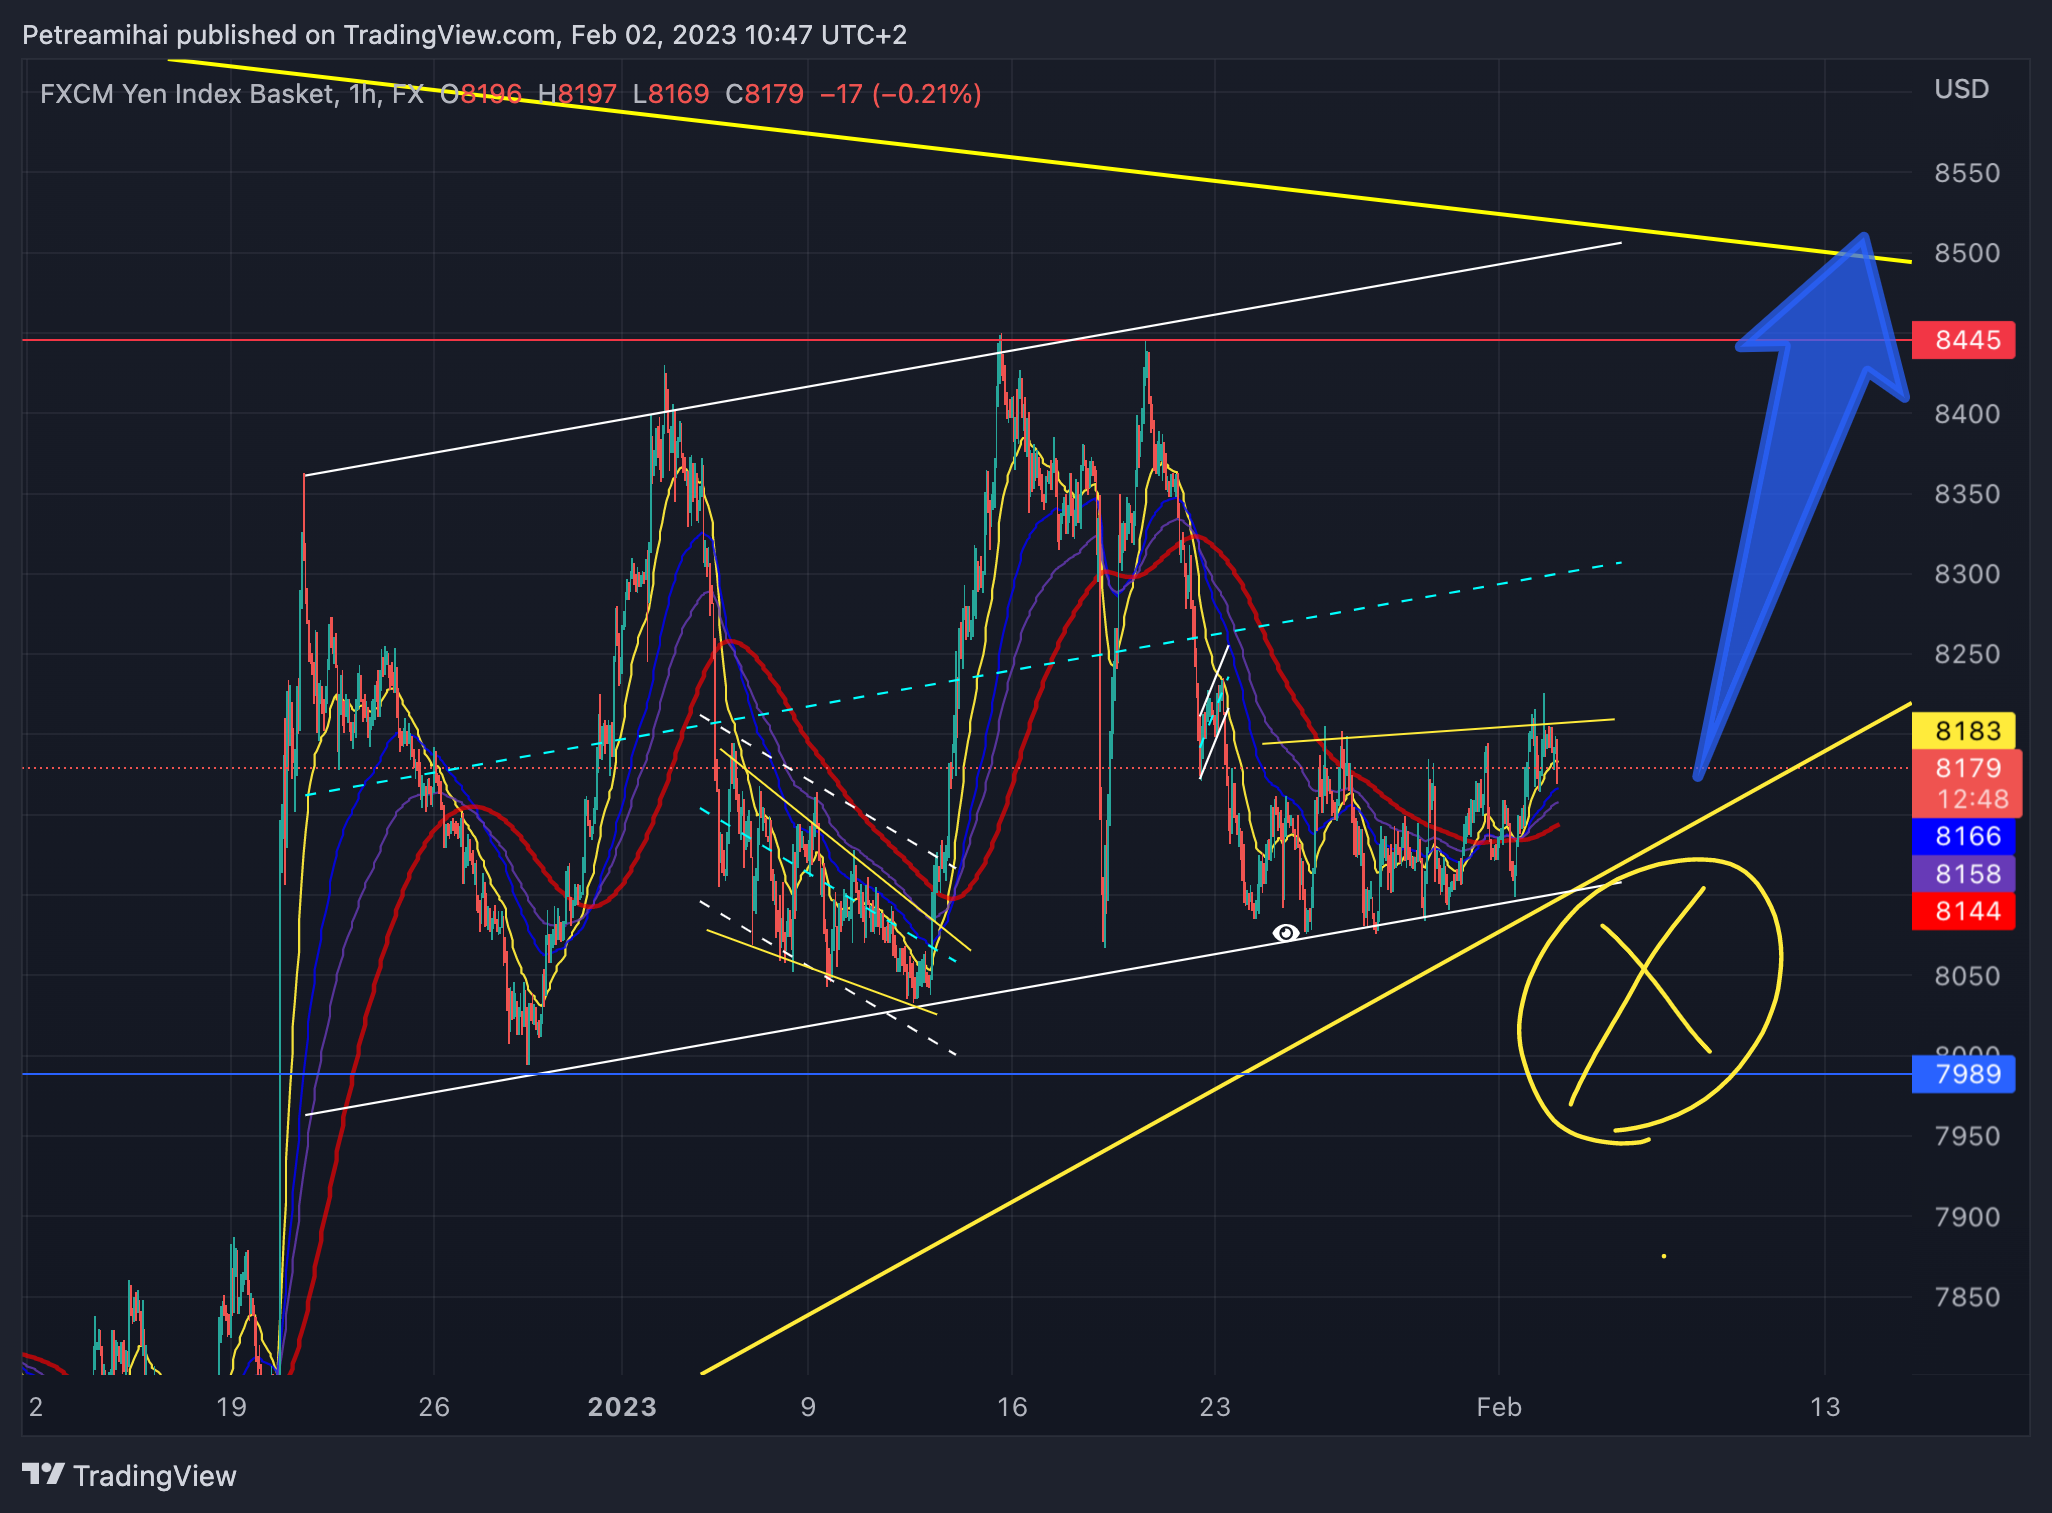The image size is (2052, 1513).
Task: Click the Feb date axis label
Action: pyautogui.click(x=1499, y=1407)
